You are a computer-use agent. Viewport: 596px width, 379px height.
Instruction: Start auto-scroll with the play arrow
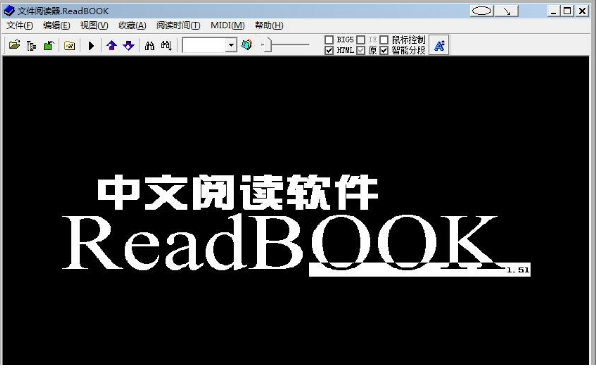click(x=91, y=46)
